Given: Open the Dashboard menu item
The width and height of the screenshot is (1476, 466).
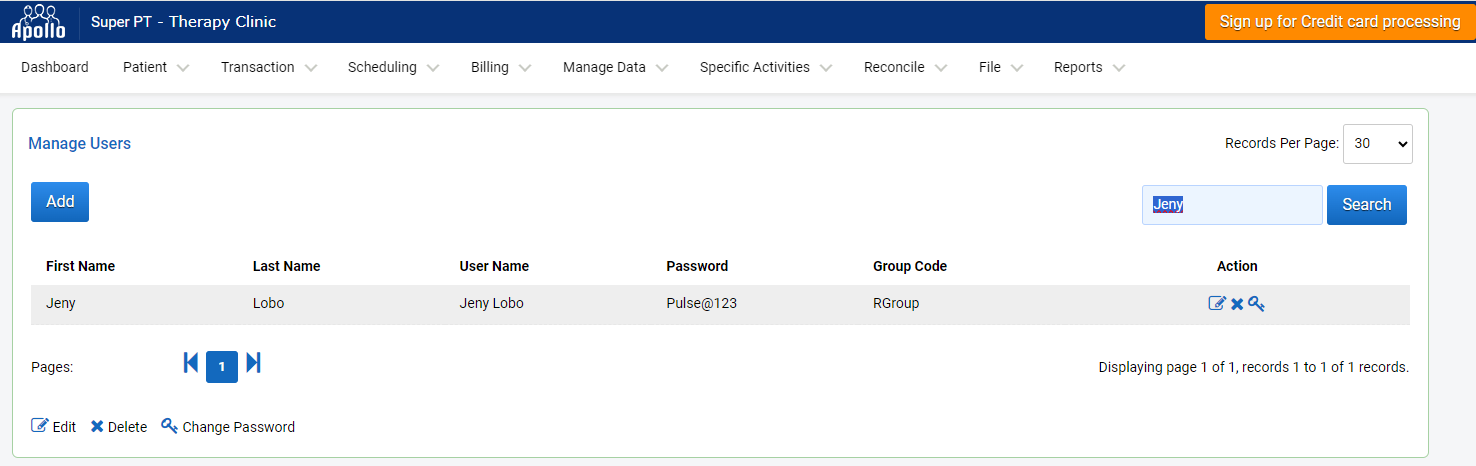Looking at the screenshot, I should [55, 67].
